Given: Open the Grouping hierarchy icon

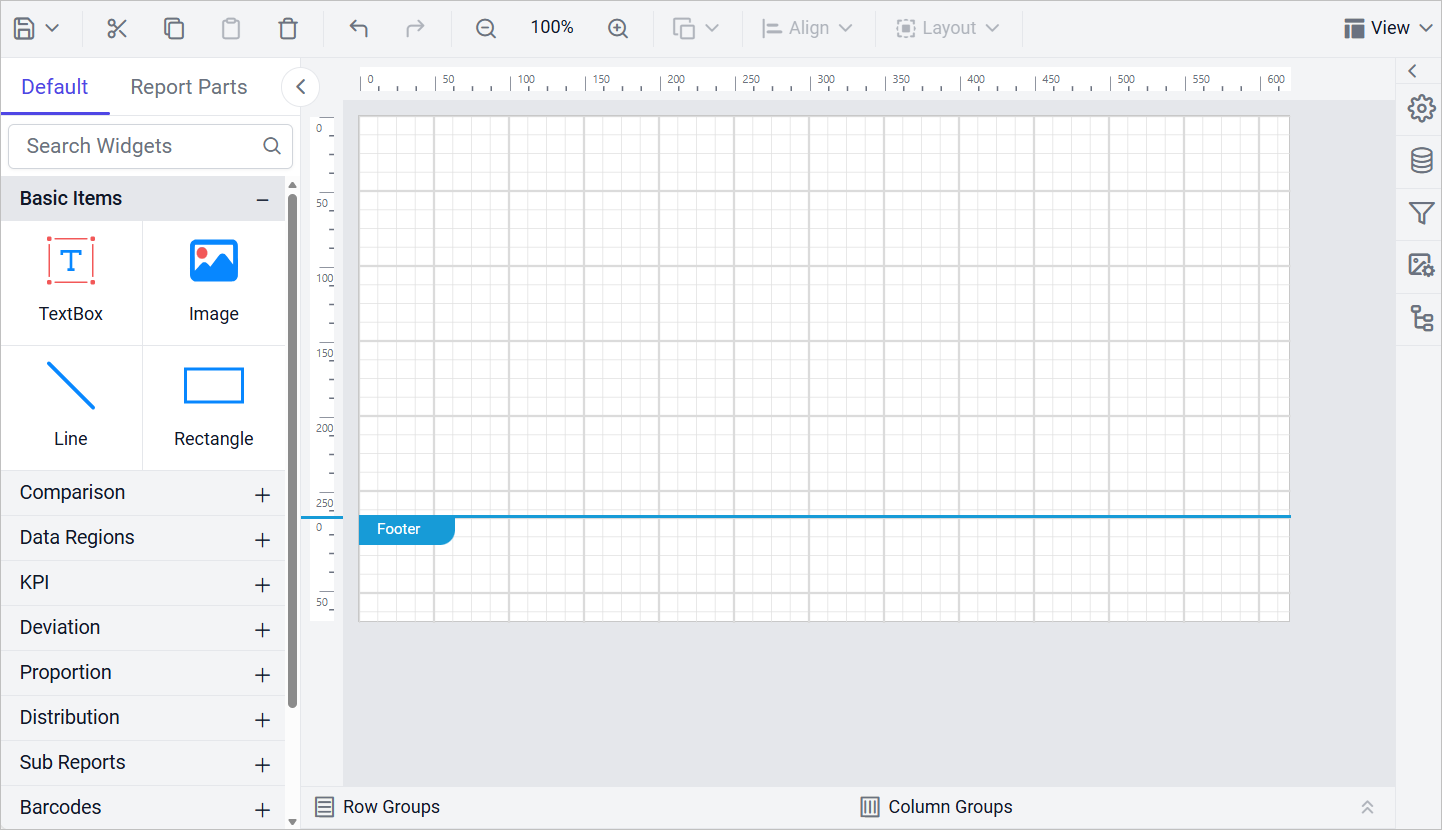Looking at the screenshot, I should point(1421,318).
